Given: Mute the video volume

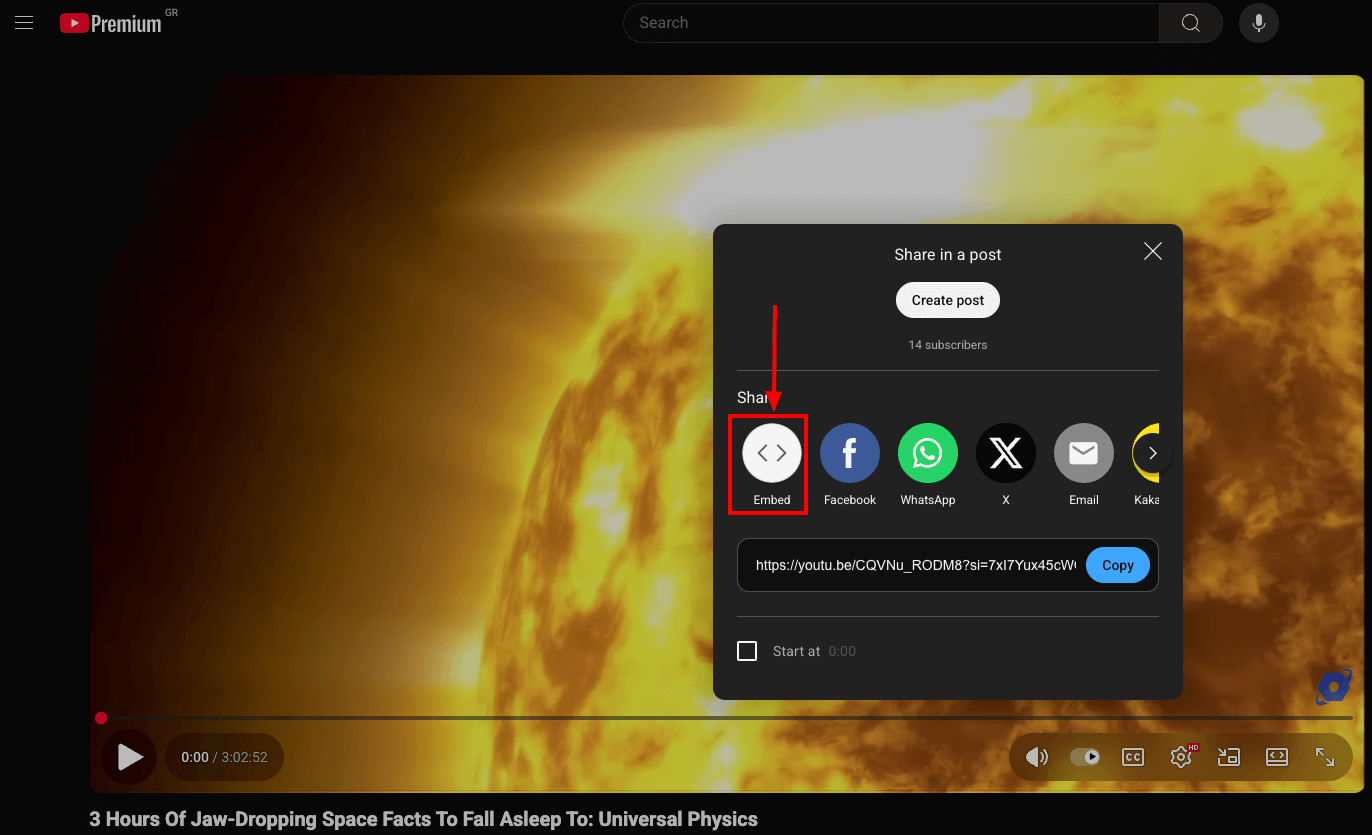Looking at the screenshot, I should [1037, 757].
